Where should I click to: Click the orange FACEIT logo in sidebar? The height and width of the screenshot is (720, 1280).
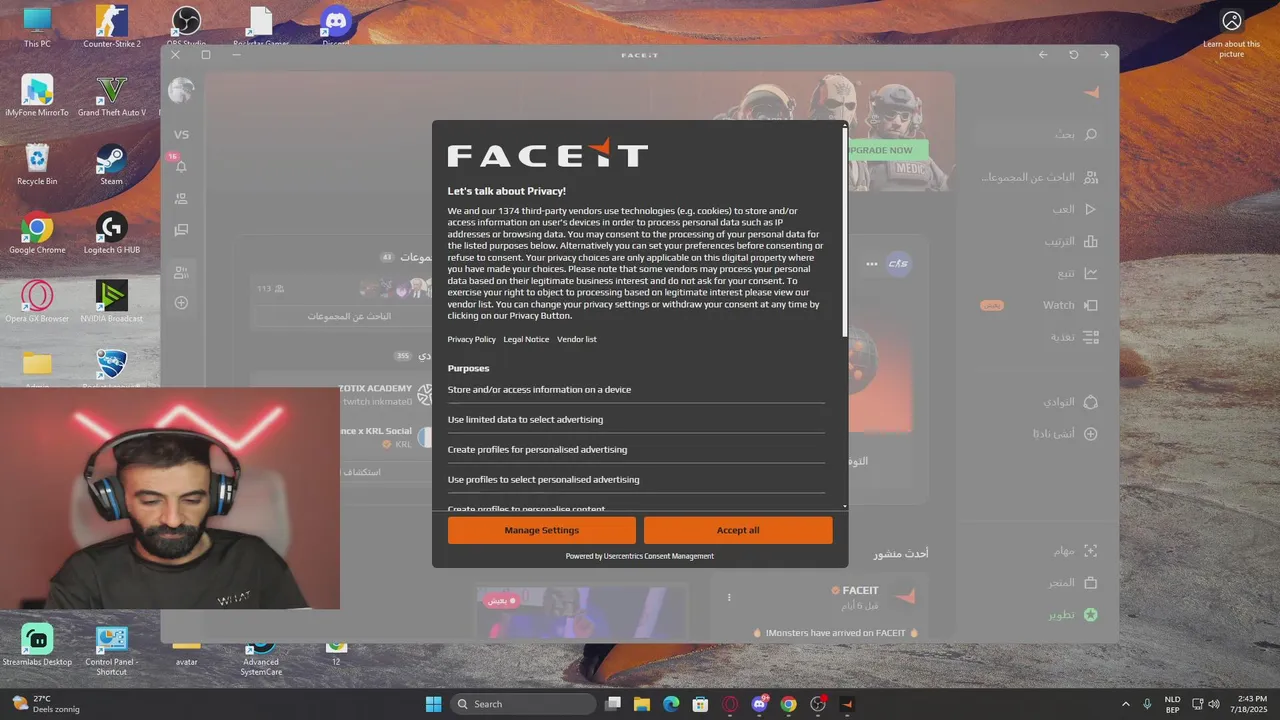tap(1091, 92)
